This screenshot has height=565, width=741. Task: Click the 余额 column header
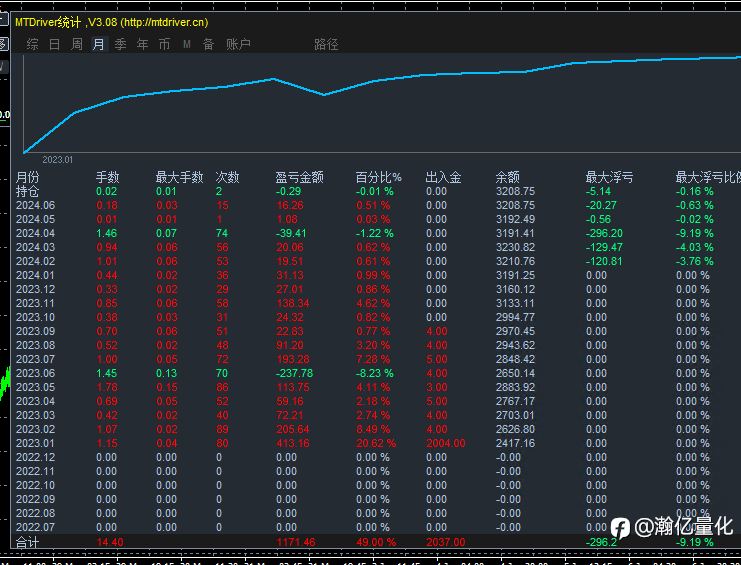point(508,177)
